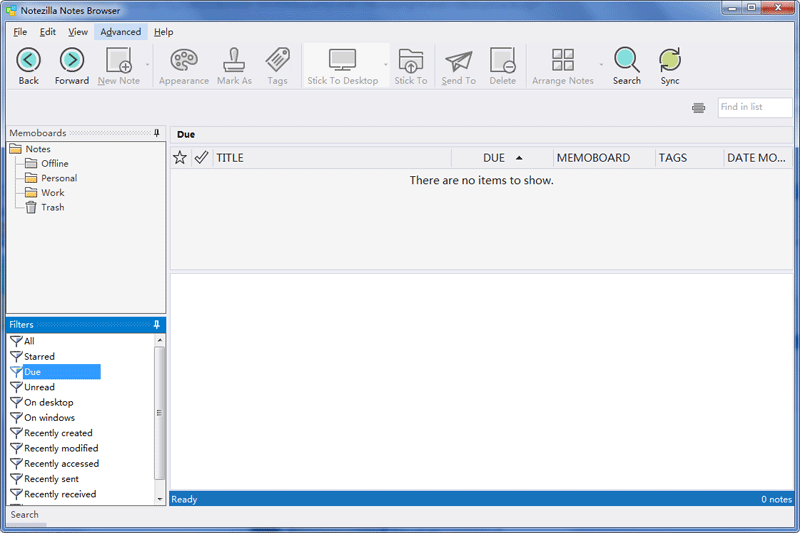Screen dimensions: 800x533
Task: Click the Find in list field
Action: click(755, 107)
